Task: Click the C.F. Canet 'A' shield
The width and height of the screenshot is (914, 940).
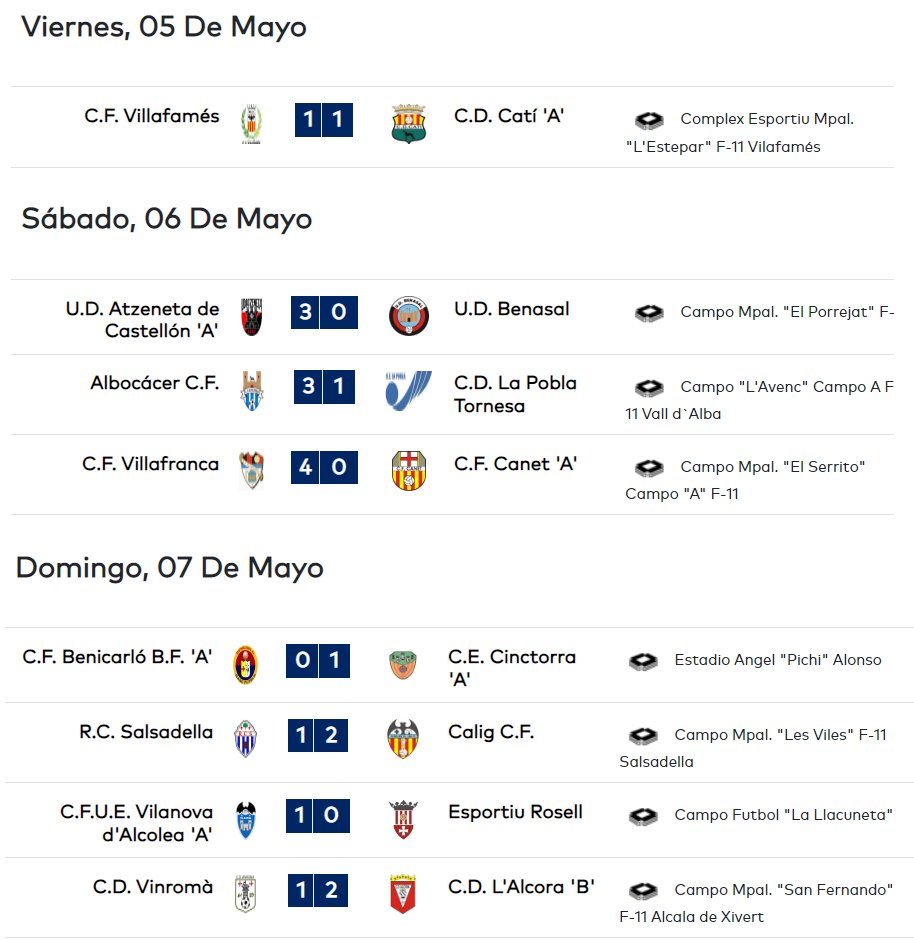Action: (x=409, y=470)
